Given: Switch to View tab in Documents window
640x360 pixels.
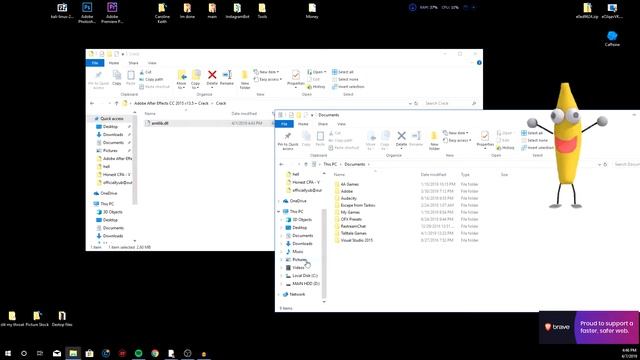Looking at the screenshot, I should click(x=341, y=124).
